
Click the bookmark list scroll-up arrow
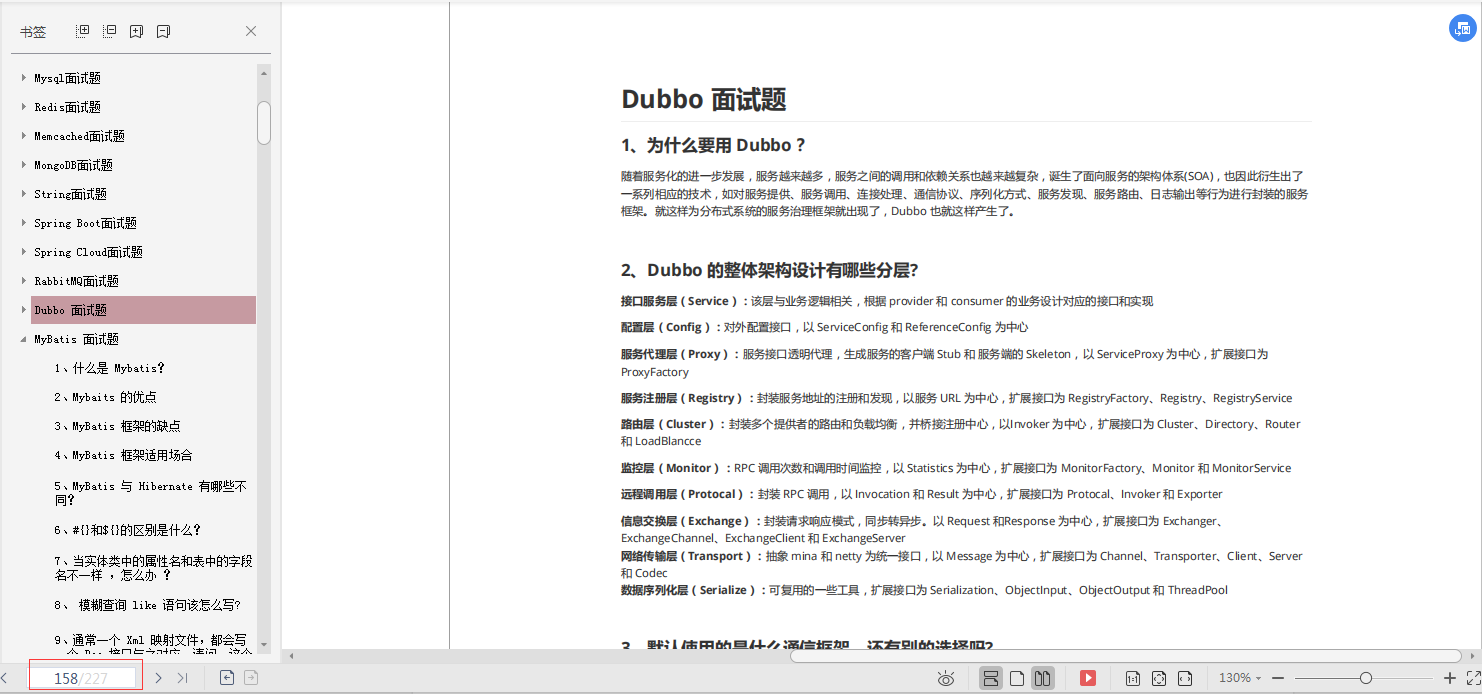tap(264, 72)
